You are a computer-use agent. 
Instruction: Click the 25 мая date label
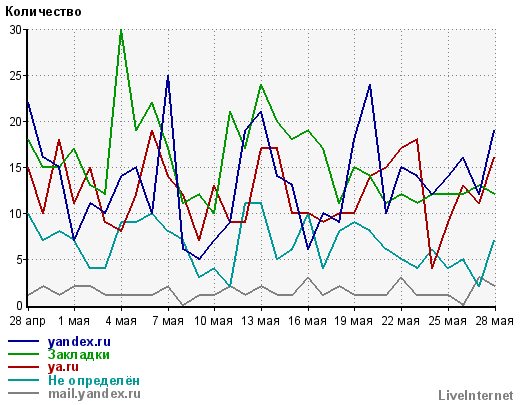[448, 321]
